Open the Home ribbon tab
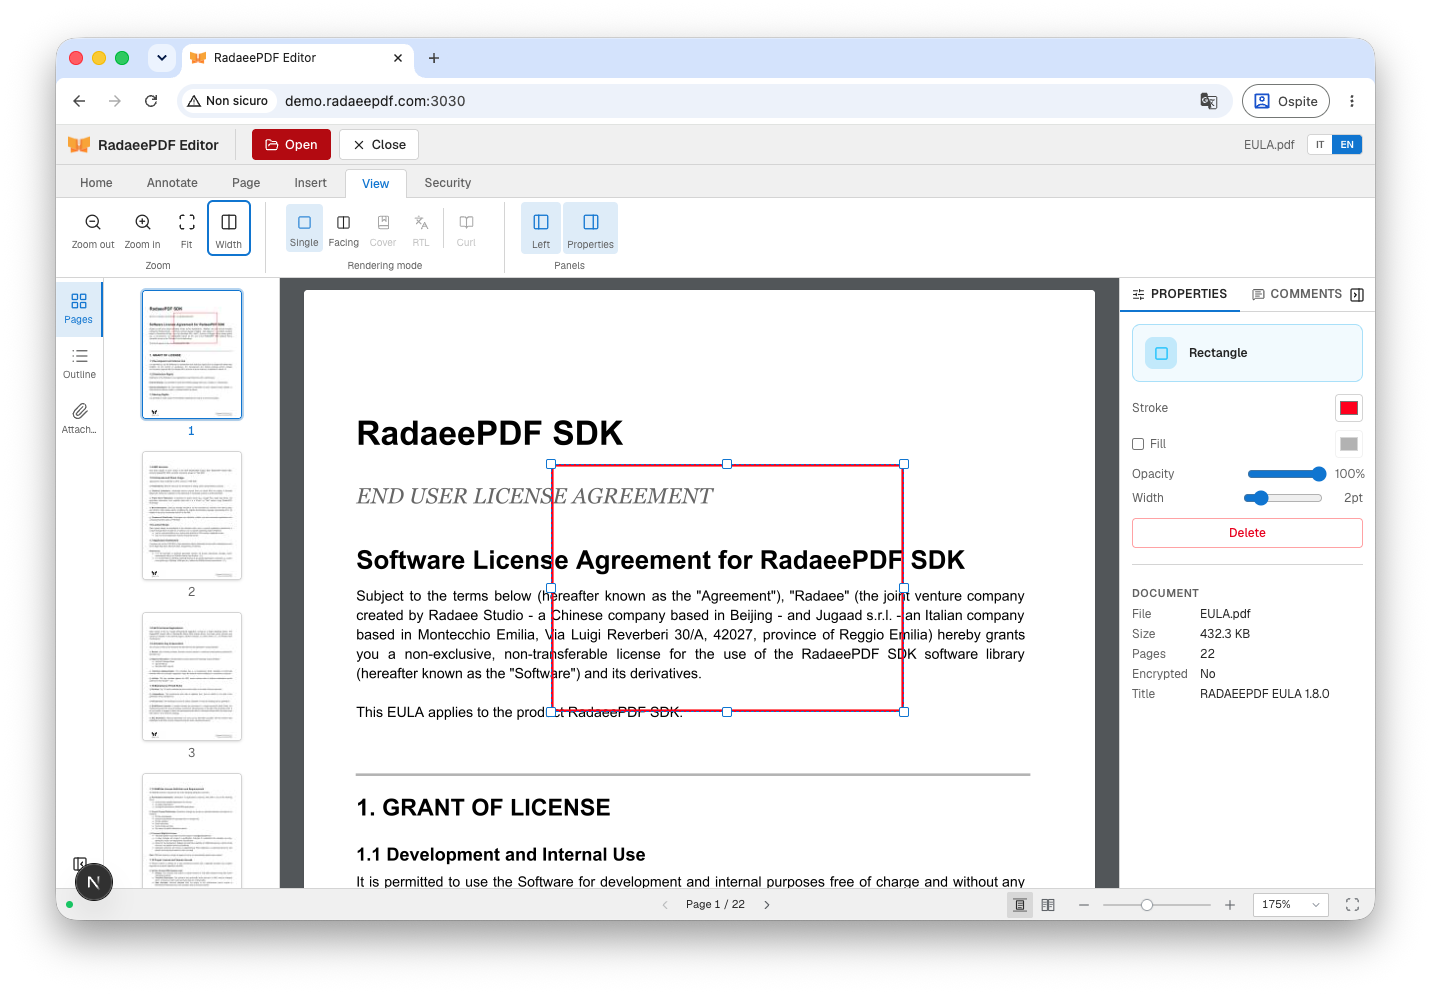Viewport: 1431px width, 994px height. click(x=96, y=183)
